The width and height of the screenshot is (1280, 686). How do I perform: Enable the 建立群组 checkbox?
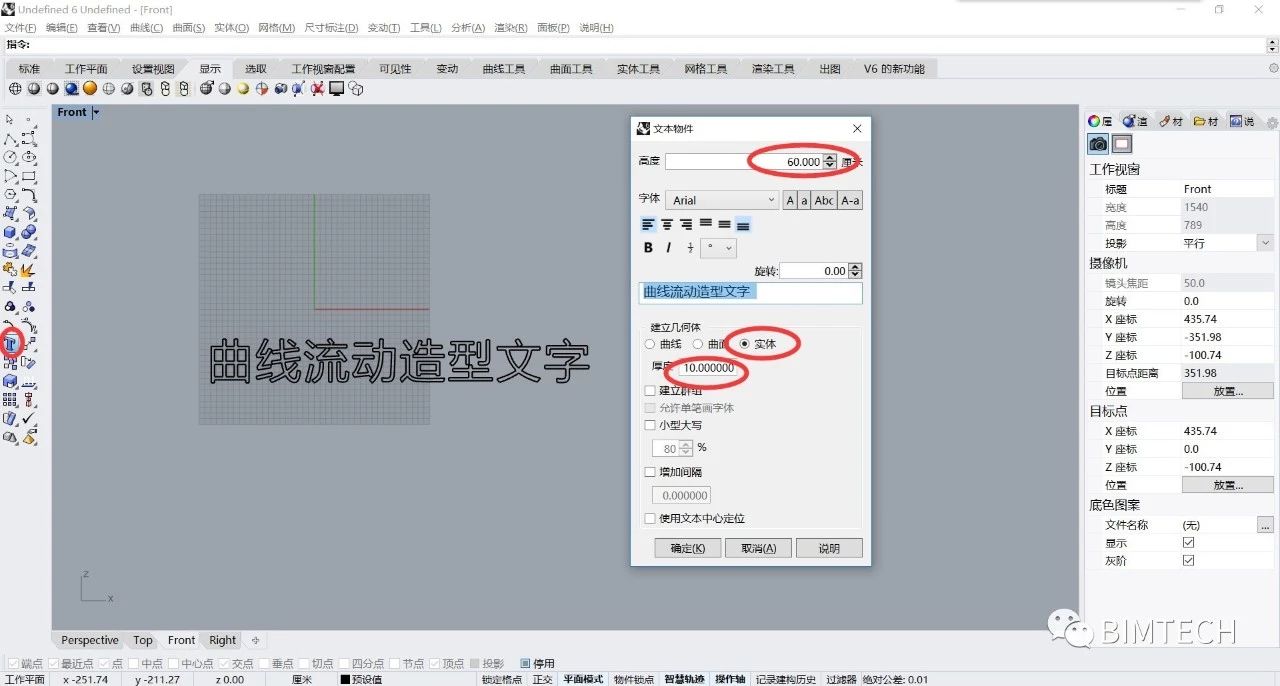click(651, 391)
